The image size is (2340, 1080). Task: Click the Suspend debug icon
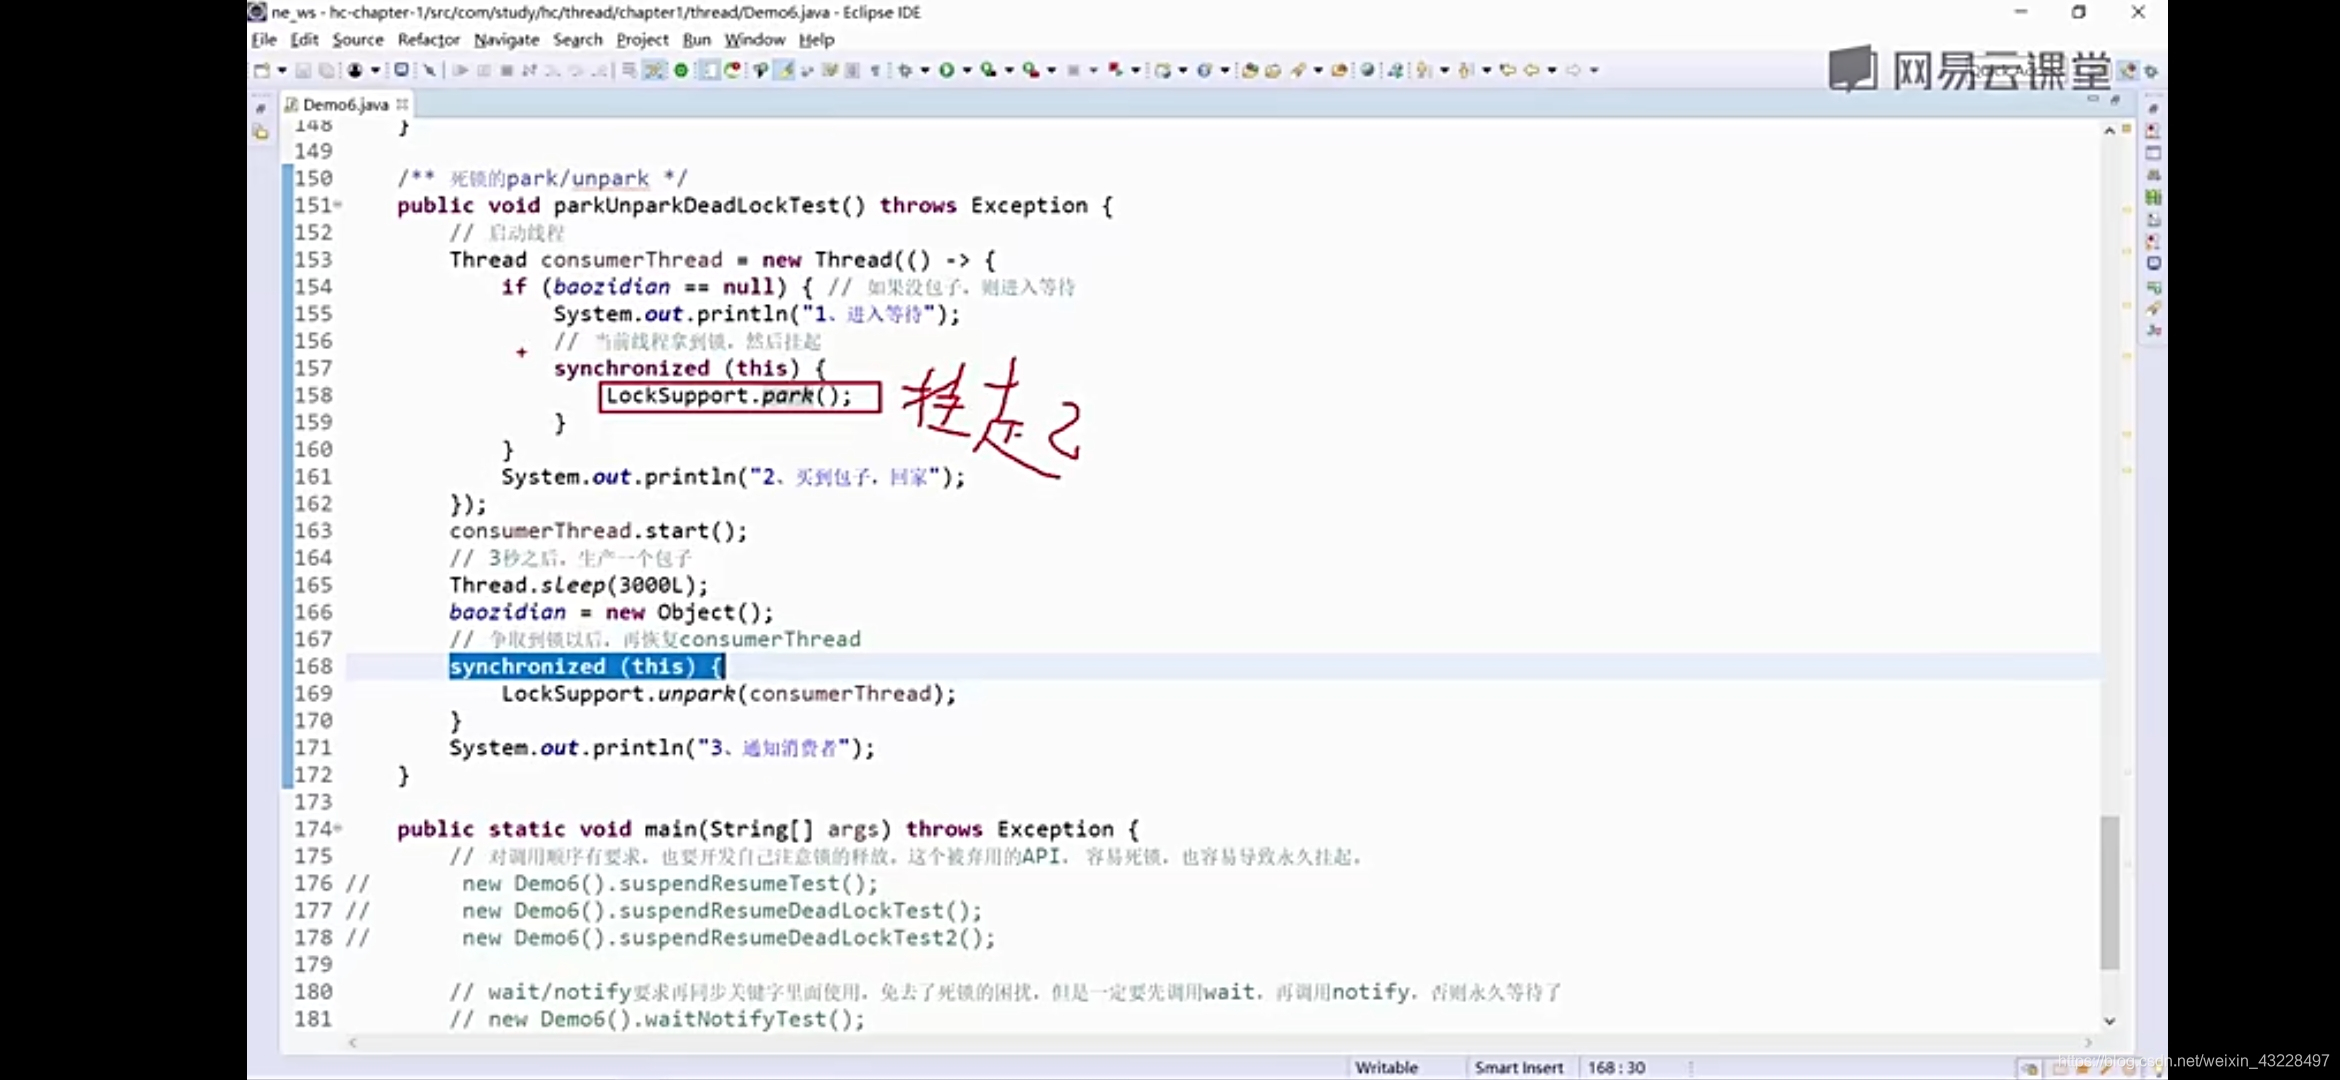[484, 70]
